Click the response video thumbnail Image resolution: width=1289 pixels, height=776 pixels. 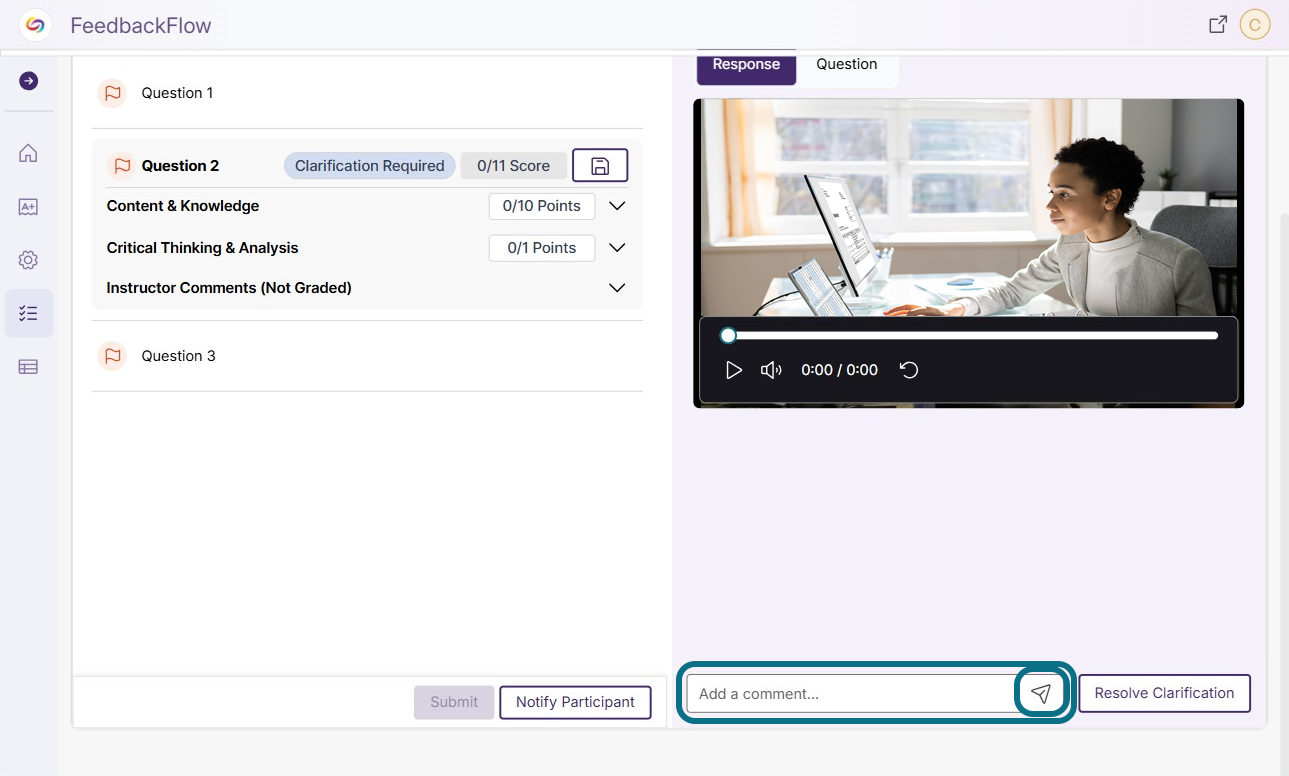968,208
